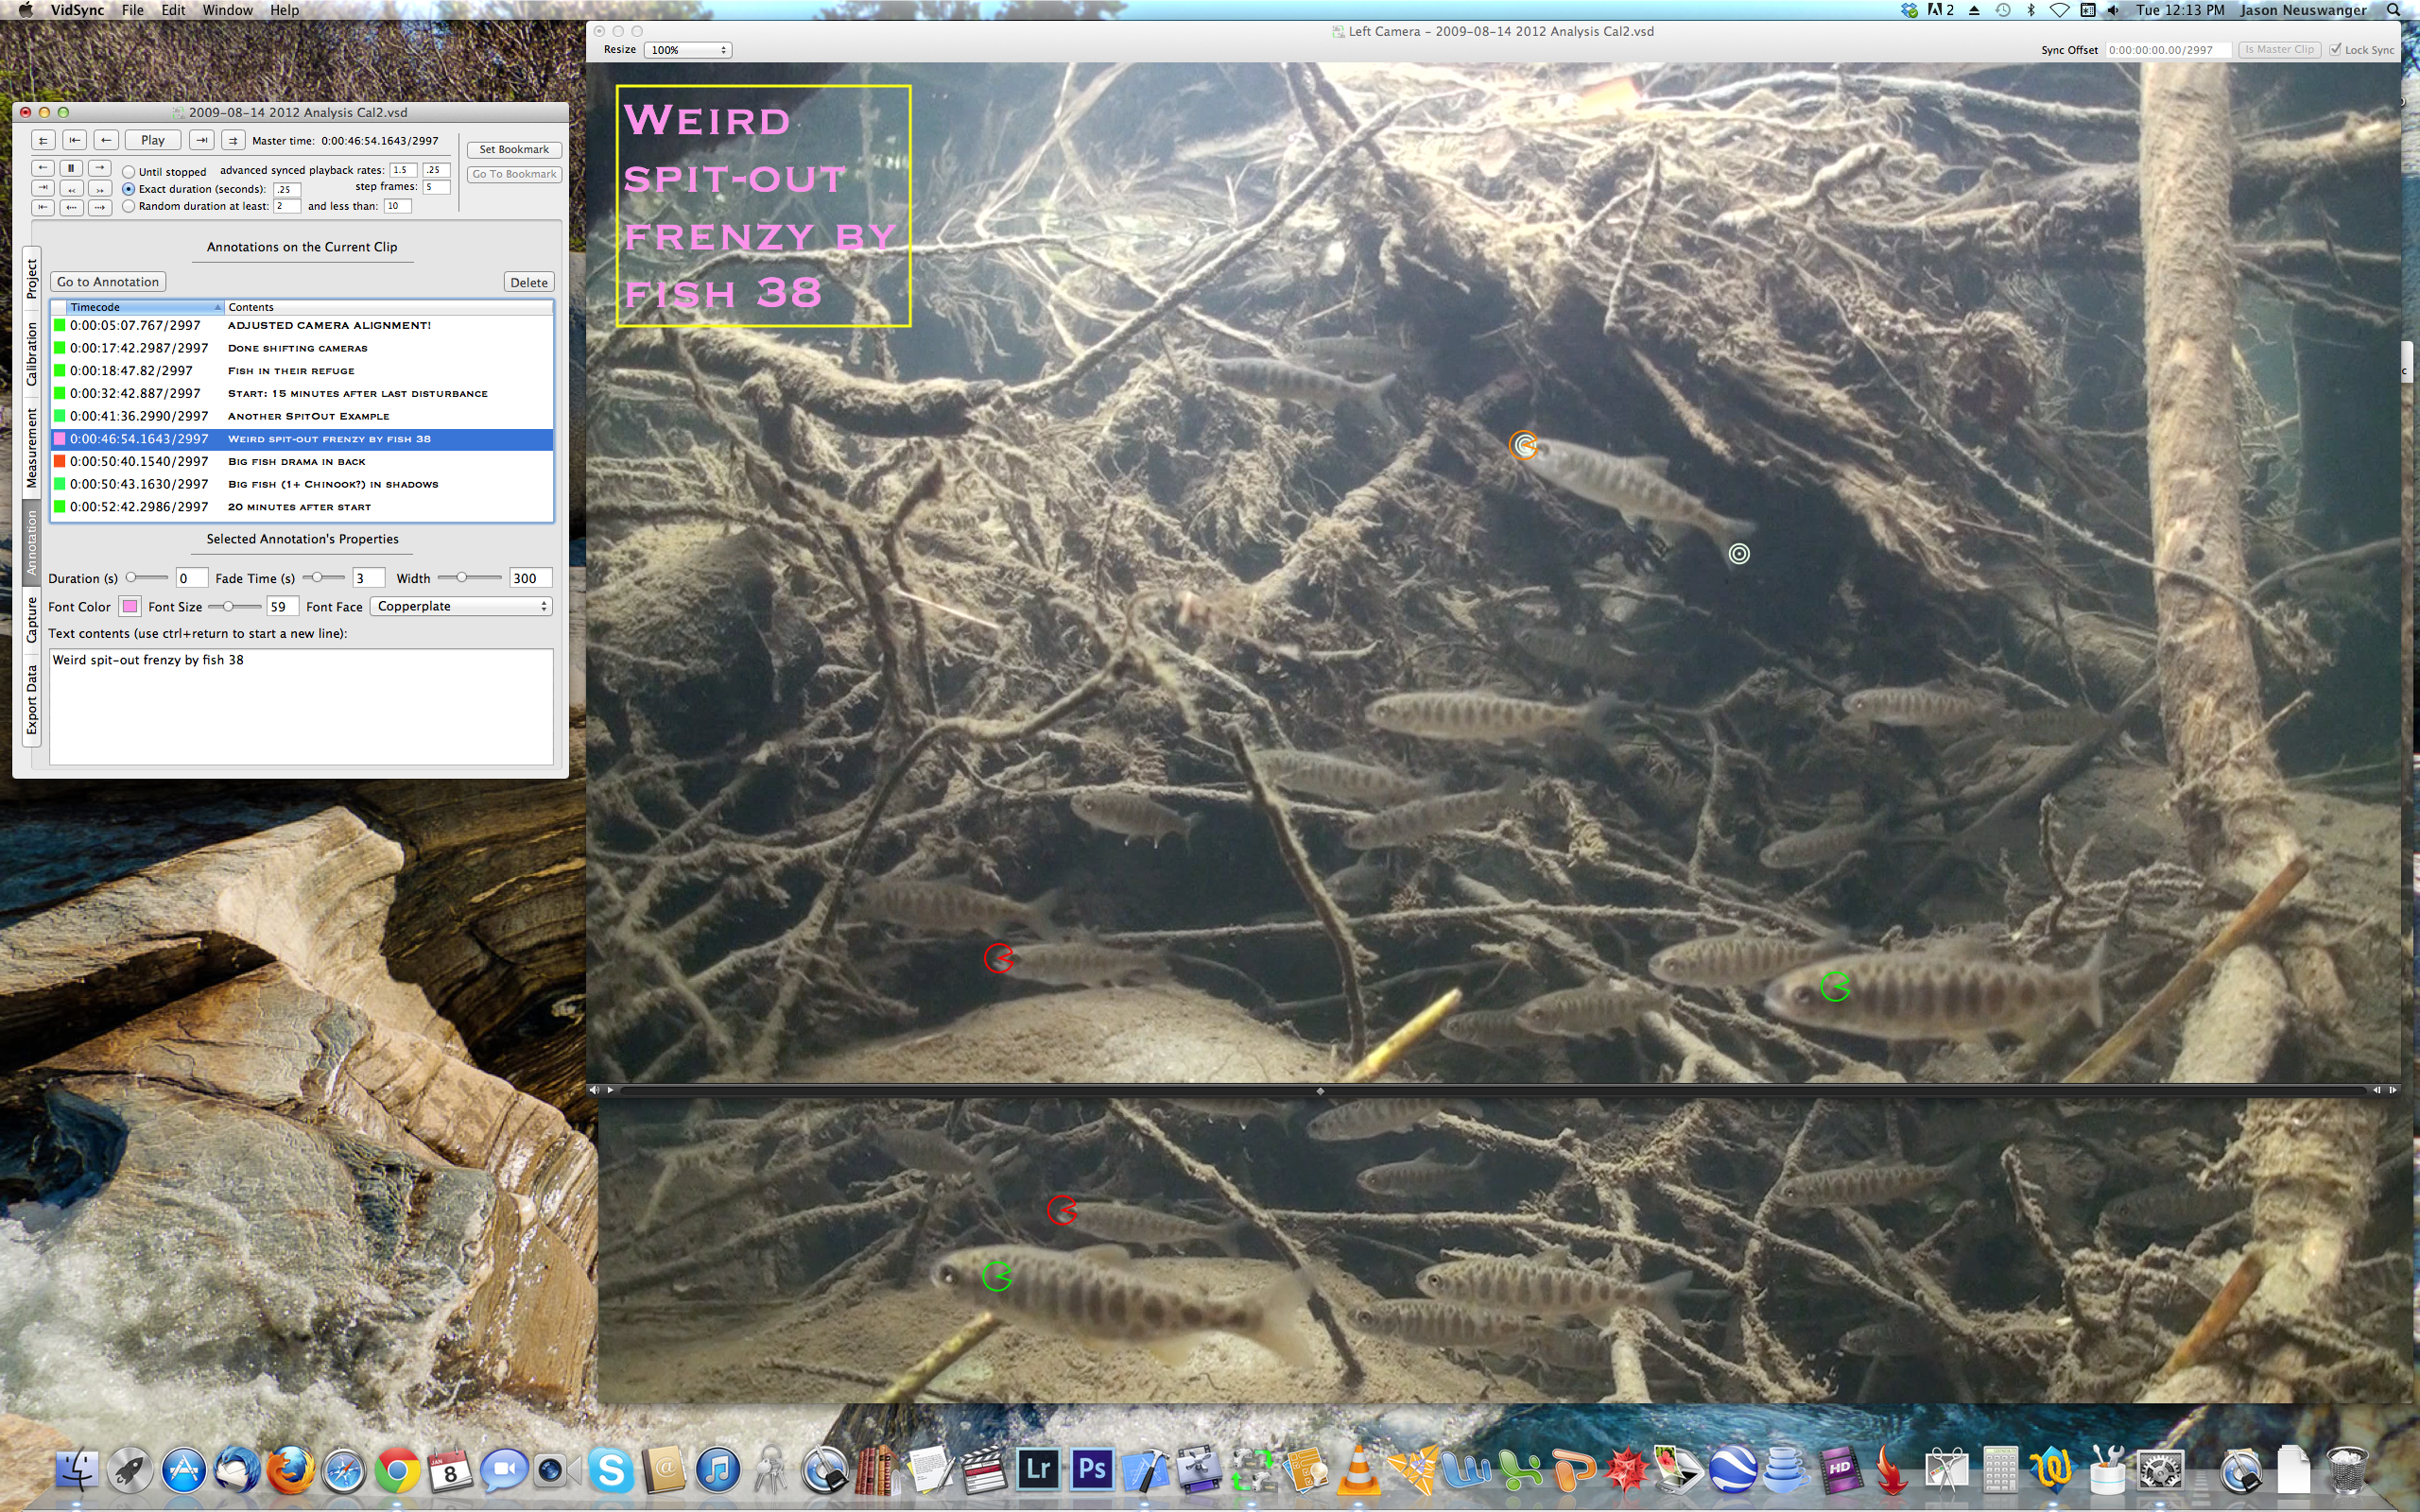Click the Play button

point(153,140)
